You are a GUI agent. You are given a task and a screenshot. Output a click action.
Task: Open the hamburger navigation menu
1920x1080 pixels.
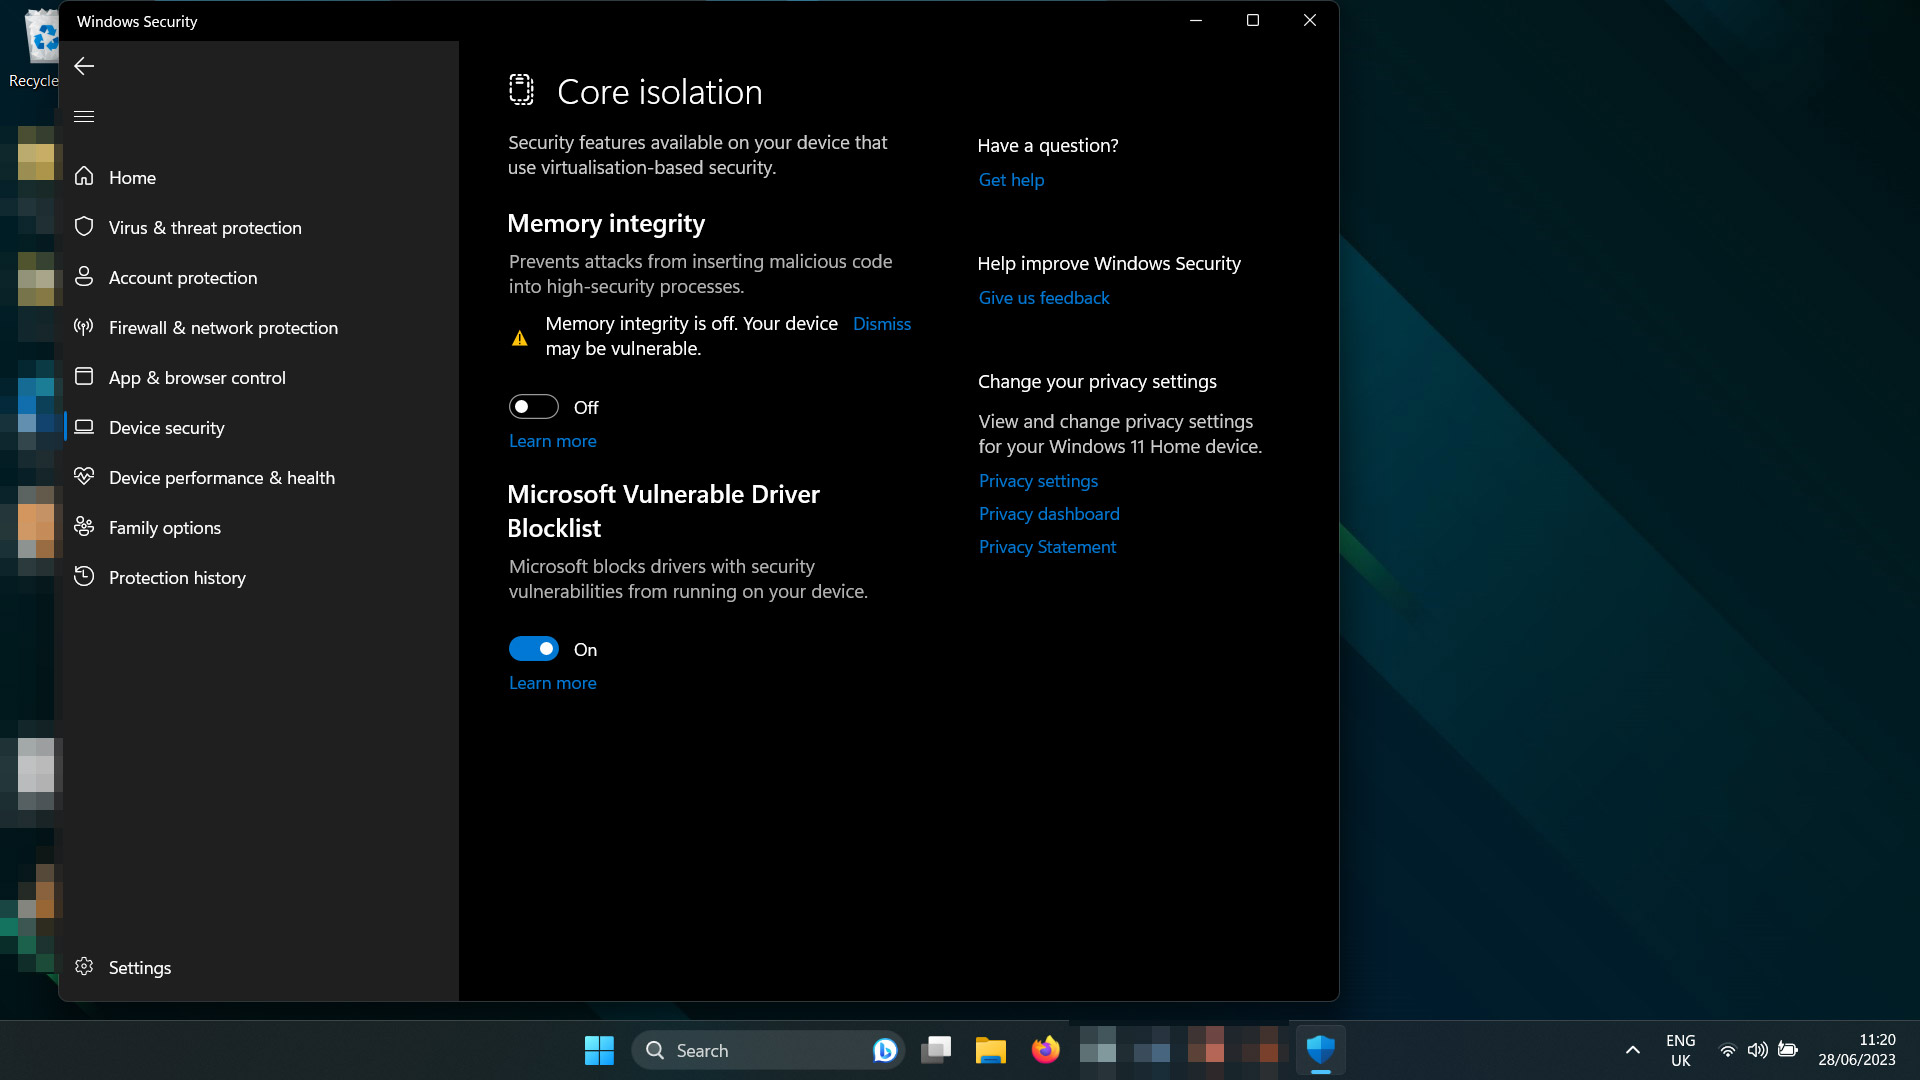84,117
